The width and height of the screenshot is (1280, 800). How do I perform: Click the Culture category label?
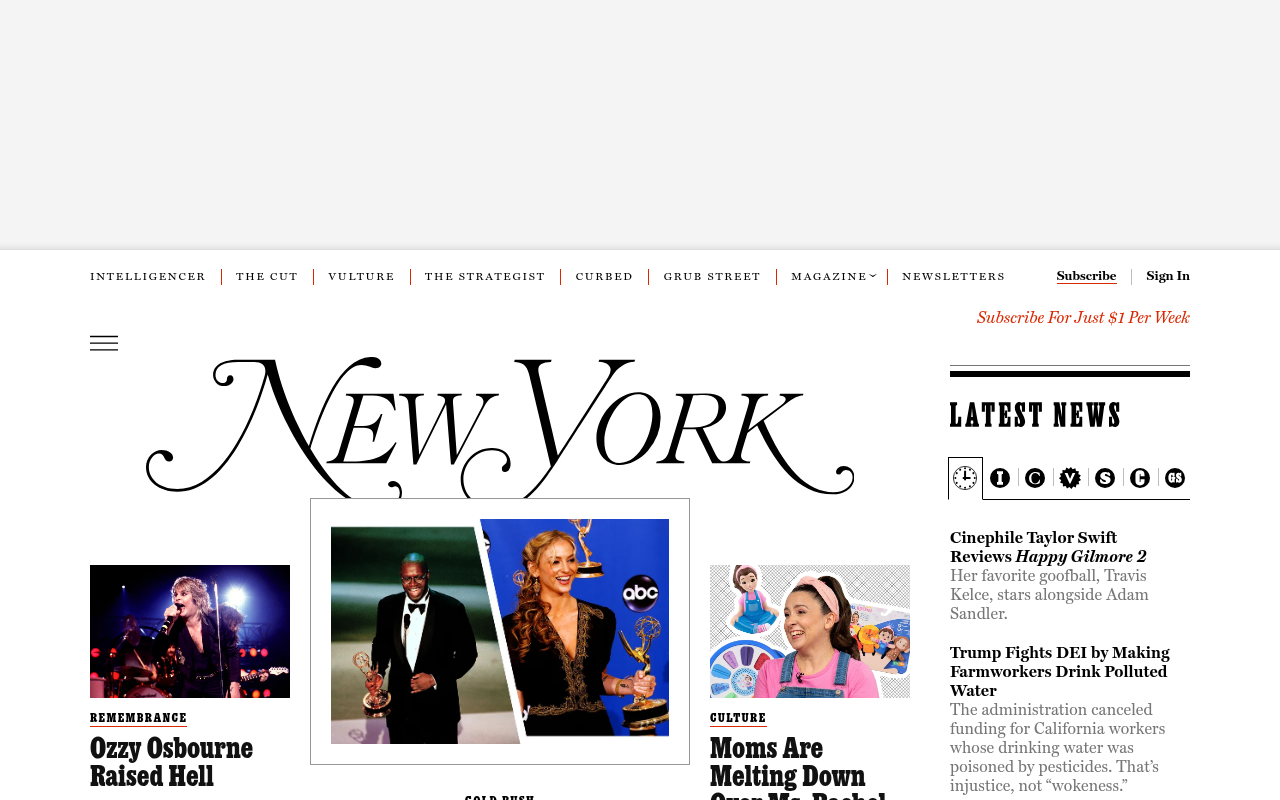[738, 718]
